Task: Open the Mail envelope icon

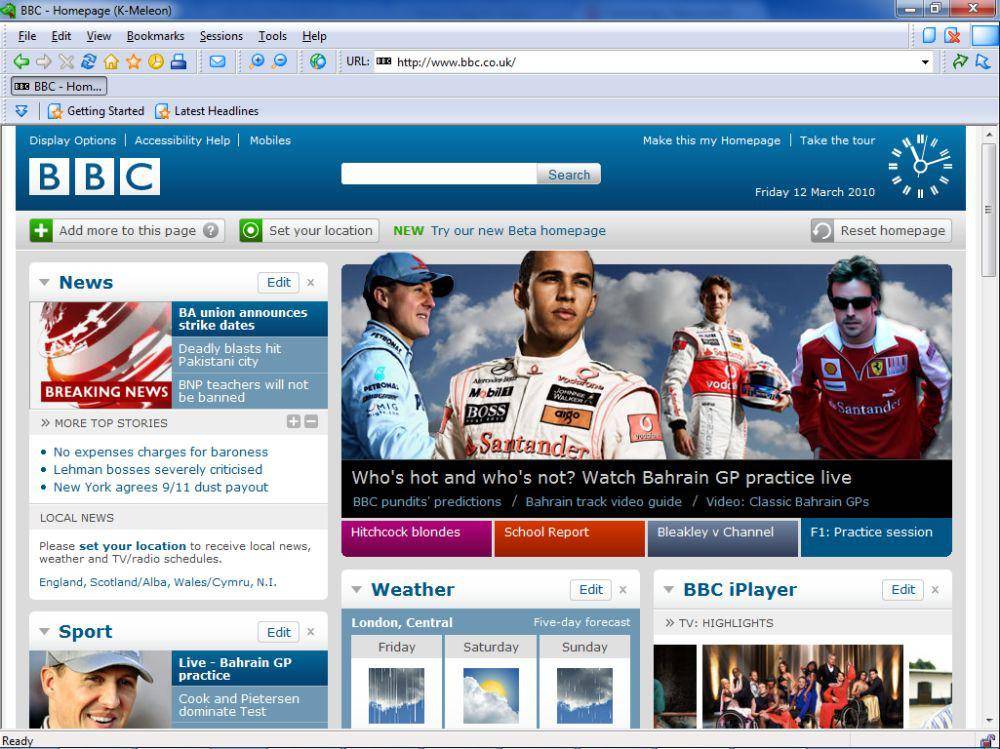Action: [217, 62]
